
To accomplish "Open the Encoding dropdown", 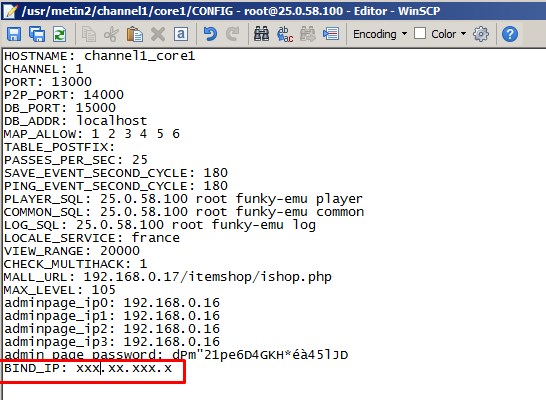I will click(x=380, y=34).
